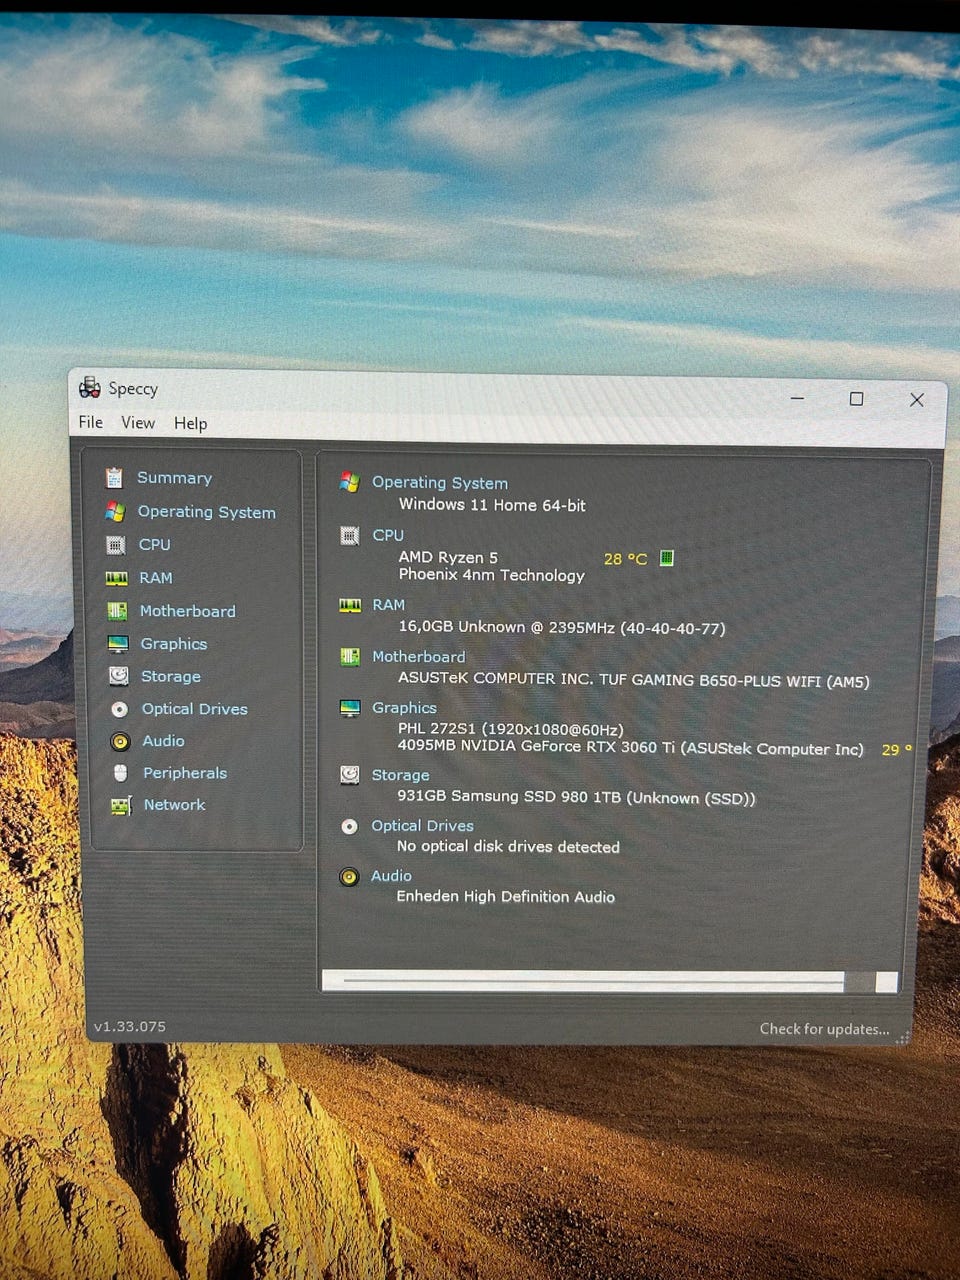This screenshot has width=960, height=1280.
Task: Click the Summary clipboard icon in sidebar
Action: coord(114,478)
